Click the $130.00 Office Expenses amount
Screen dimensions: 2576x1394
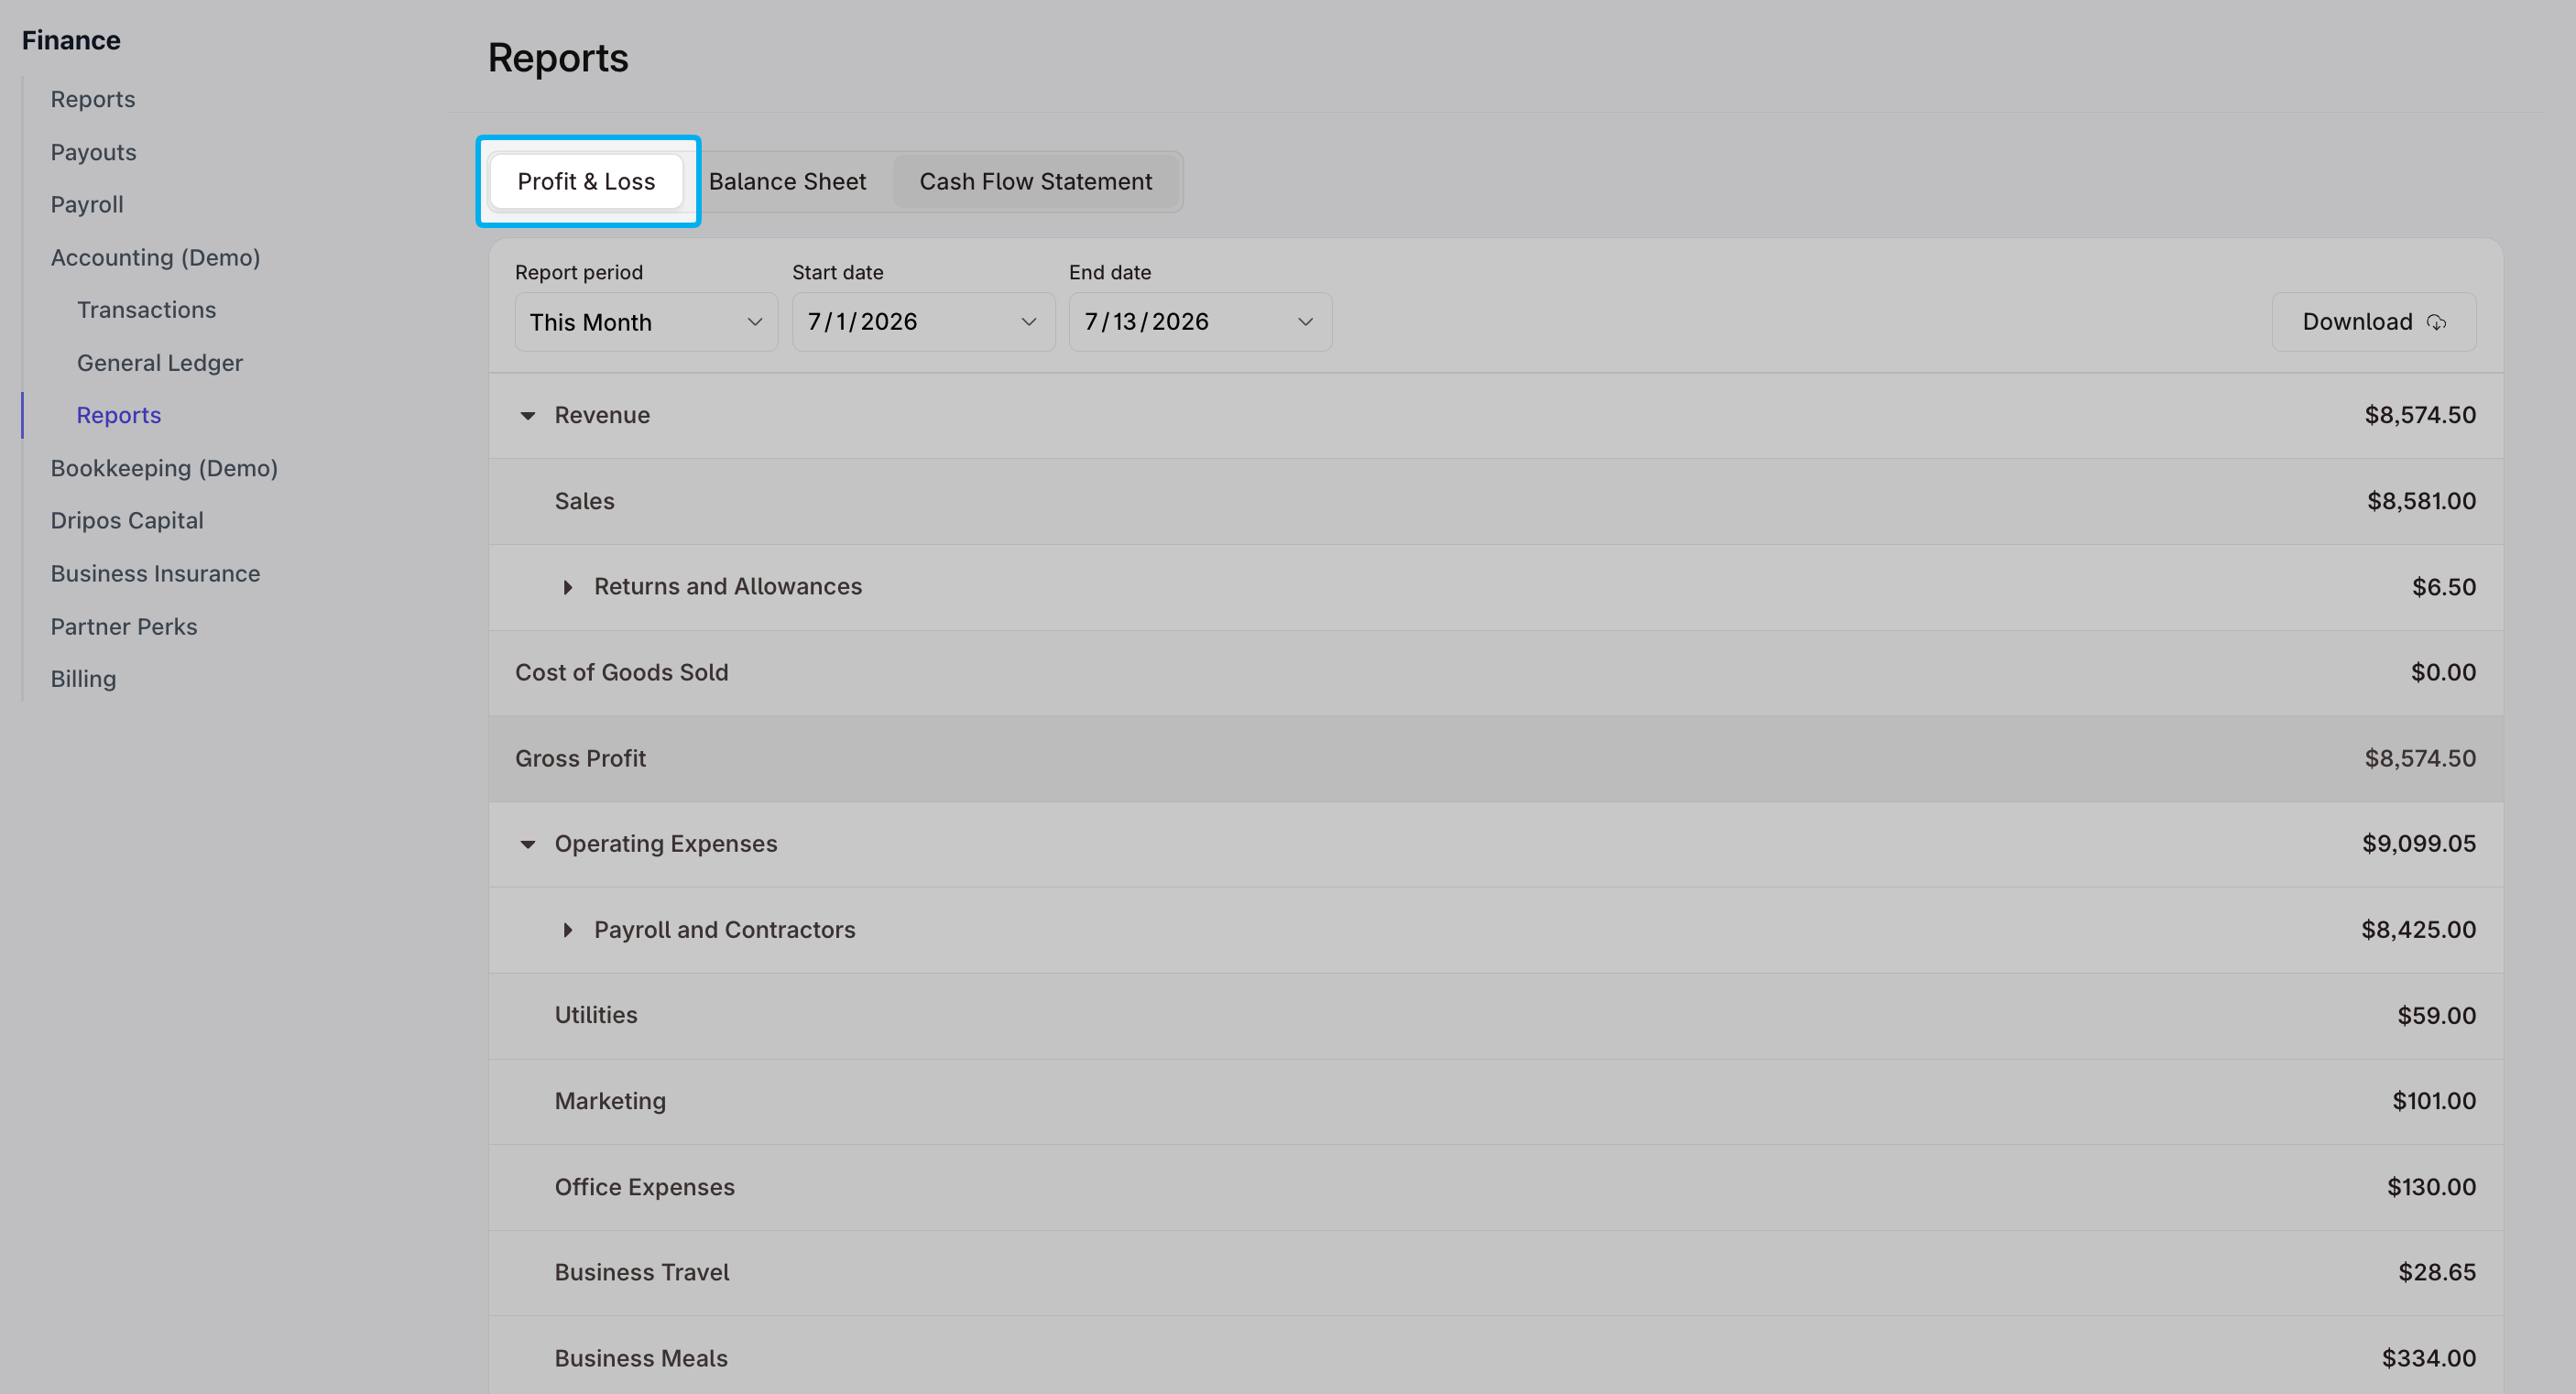[2431, 1187]
